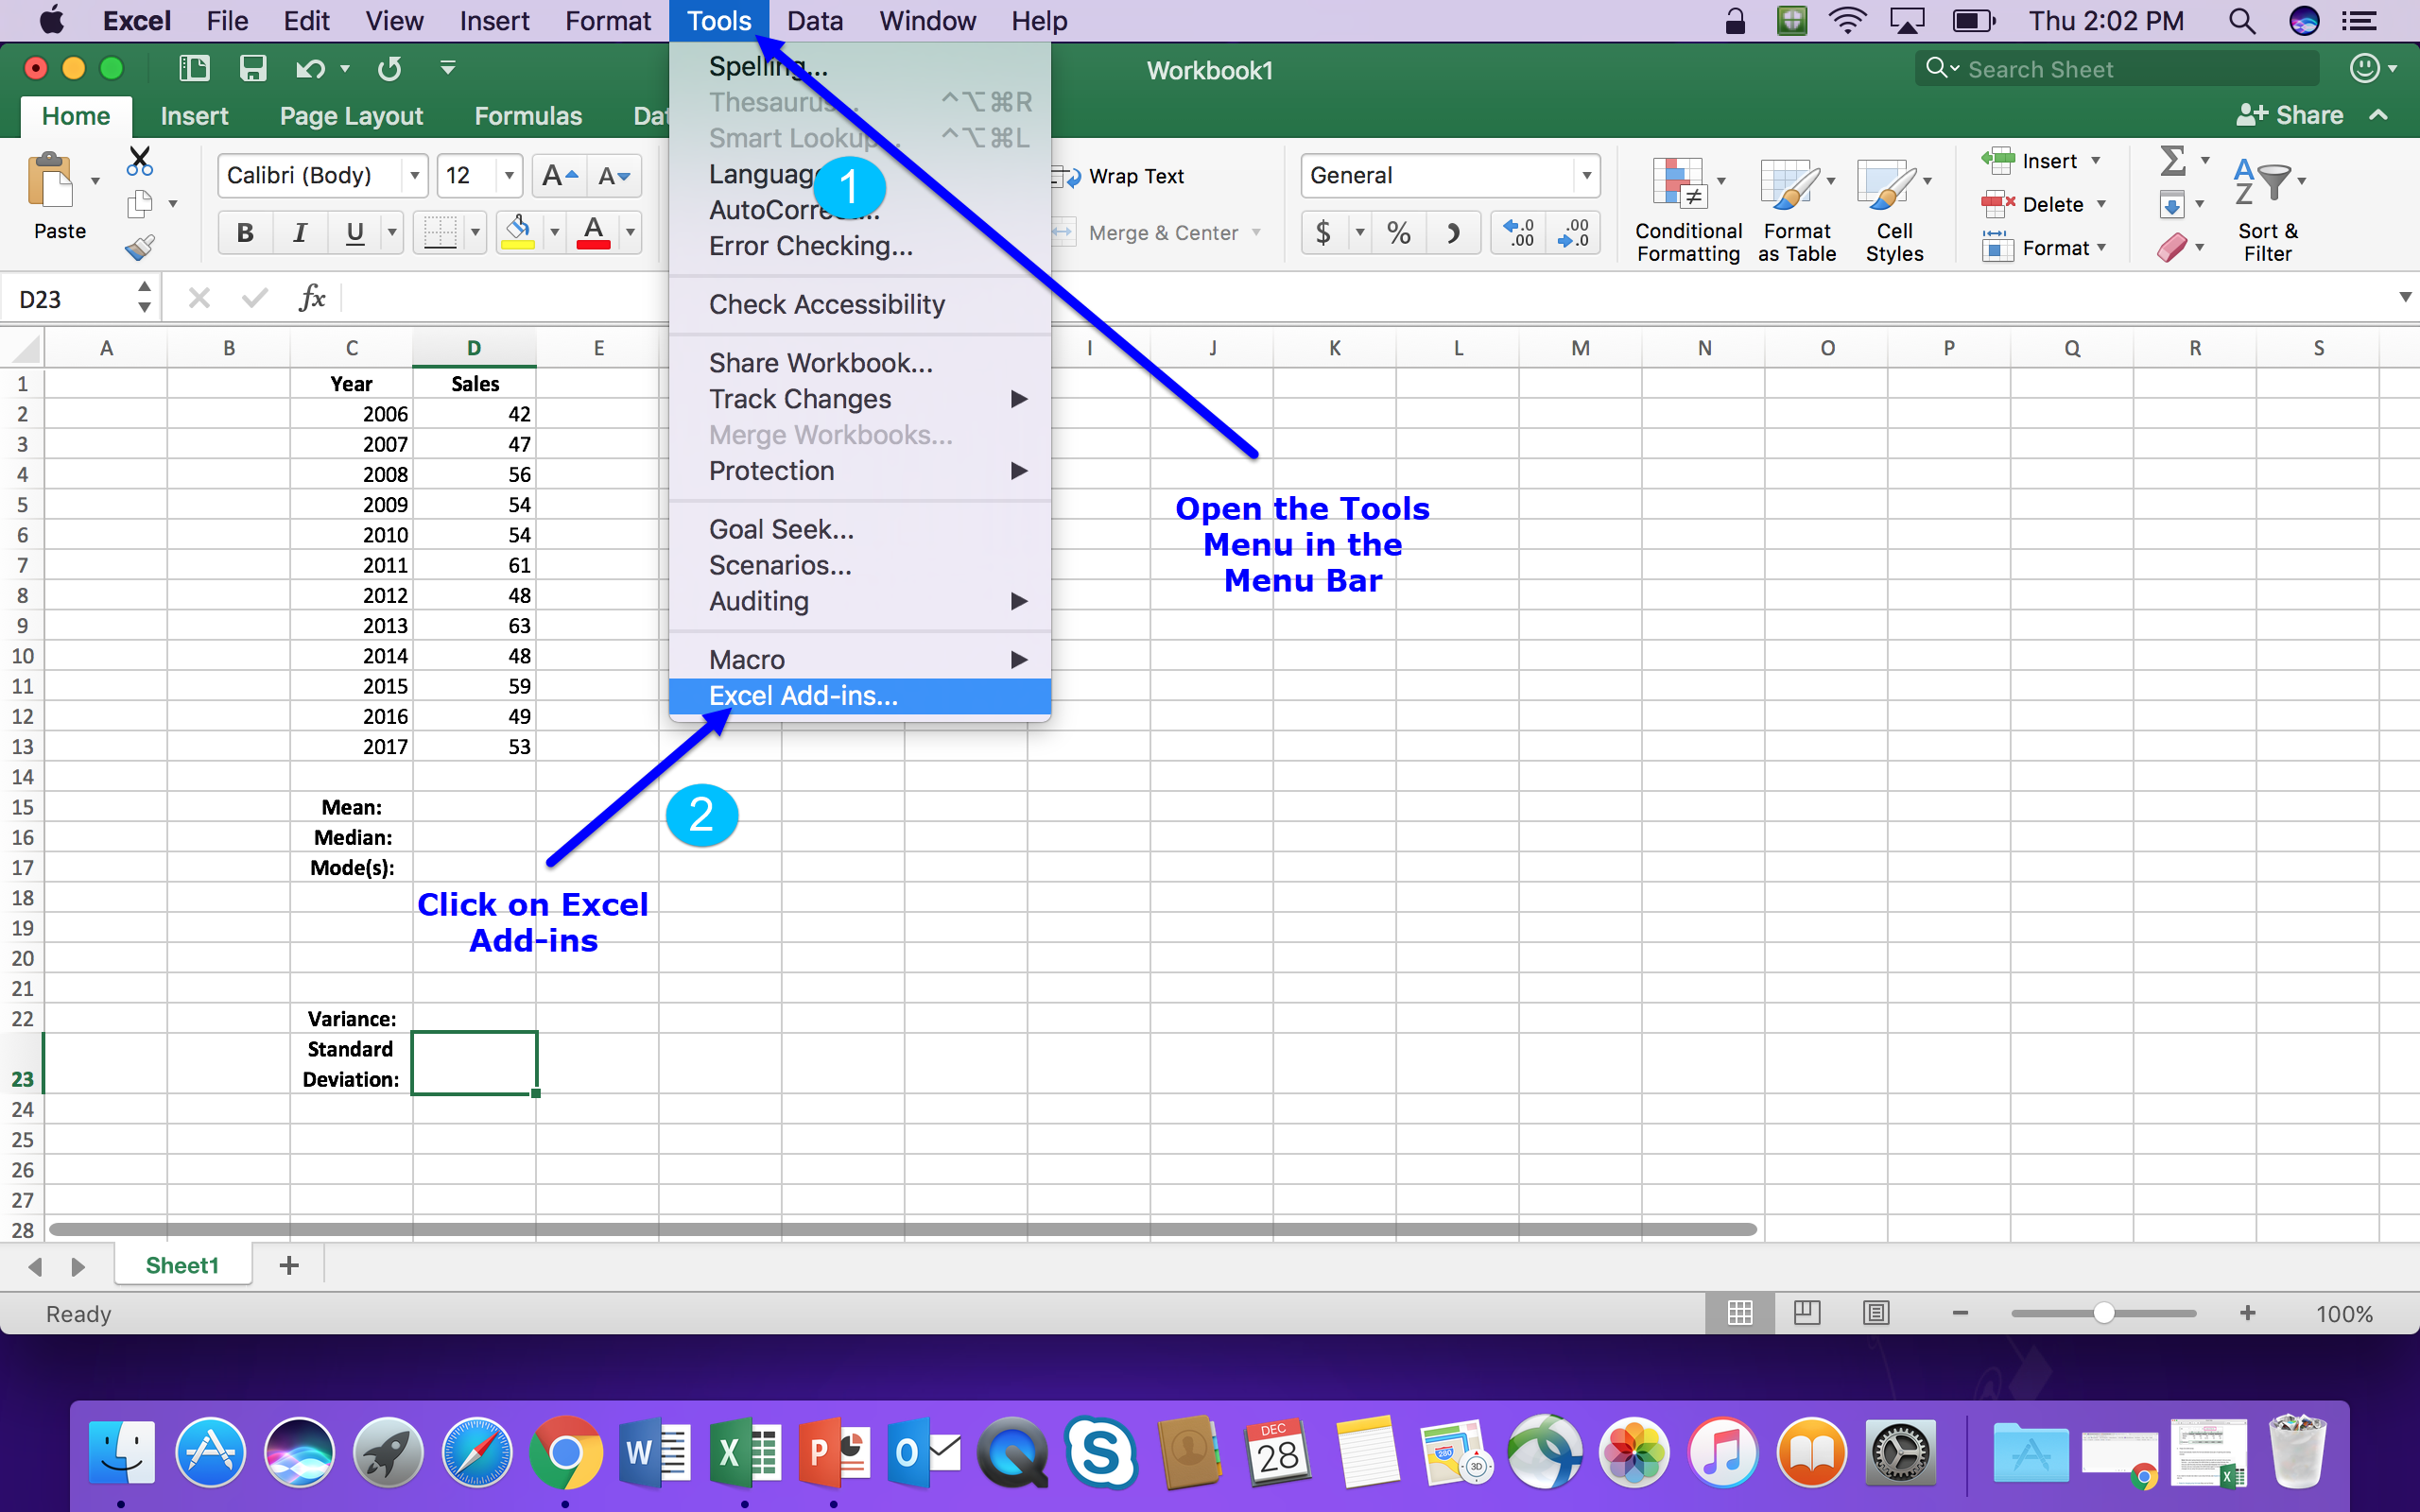Click the Percent Style icon
2420x1512 pixels.
coord(1398,233)
